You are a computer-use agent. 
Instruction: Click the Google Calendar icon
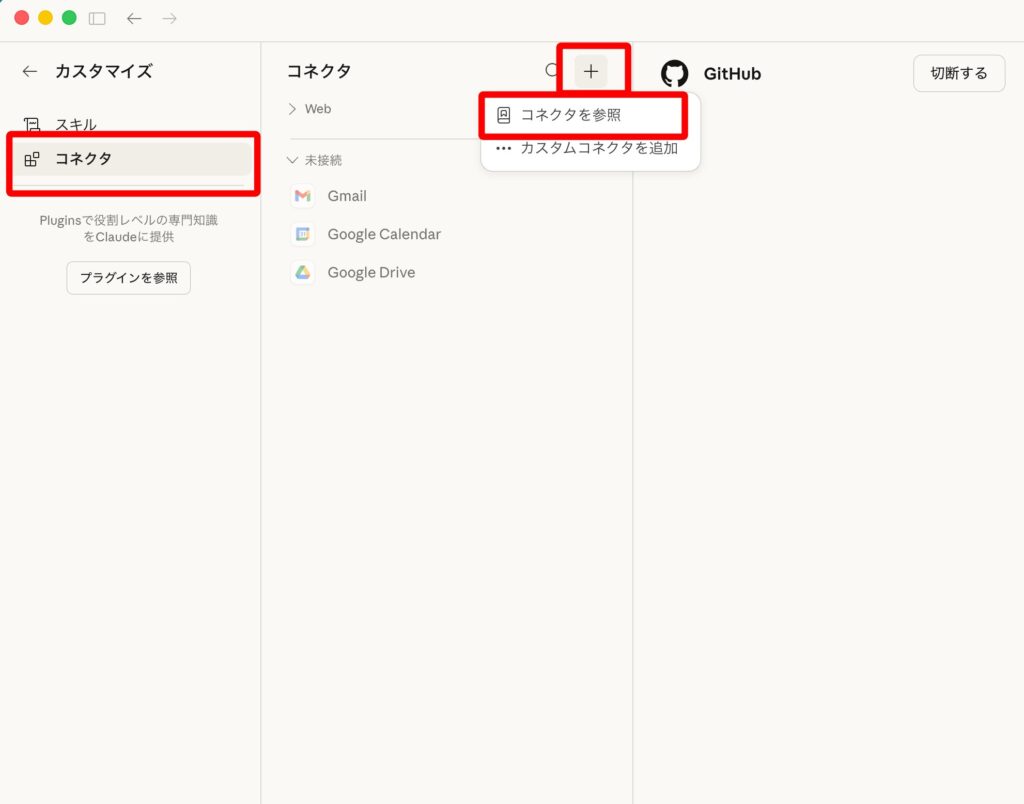(x=302, y=234)
